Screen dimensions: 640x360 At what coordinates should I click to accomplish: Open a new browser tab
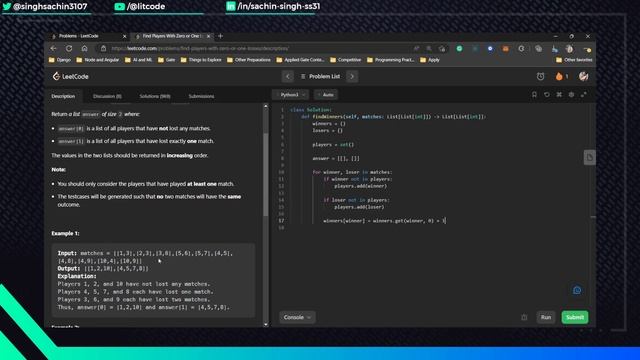point(220,36)
